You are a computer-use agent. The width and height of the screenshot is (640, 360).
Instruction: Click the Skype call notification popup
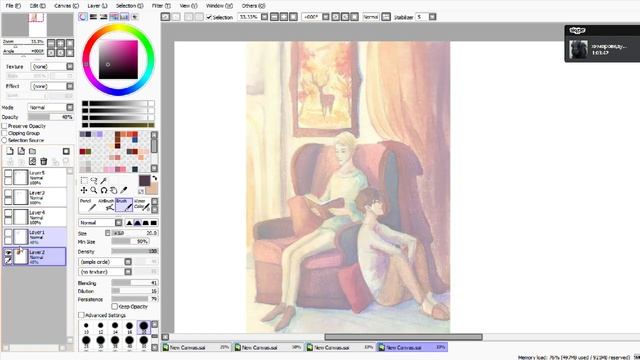[602, 43]
